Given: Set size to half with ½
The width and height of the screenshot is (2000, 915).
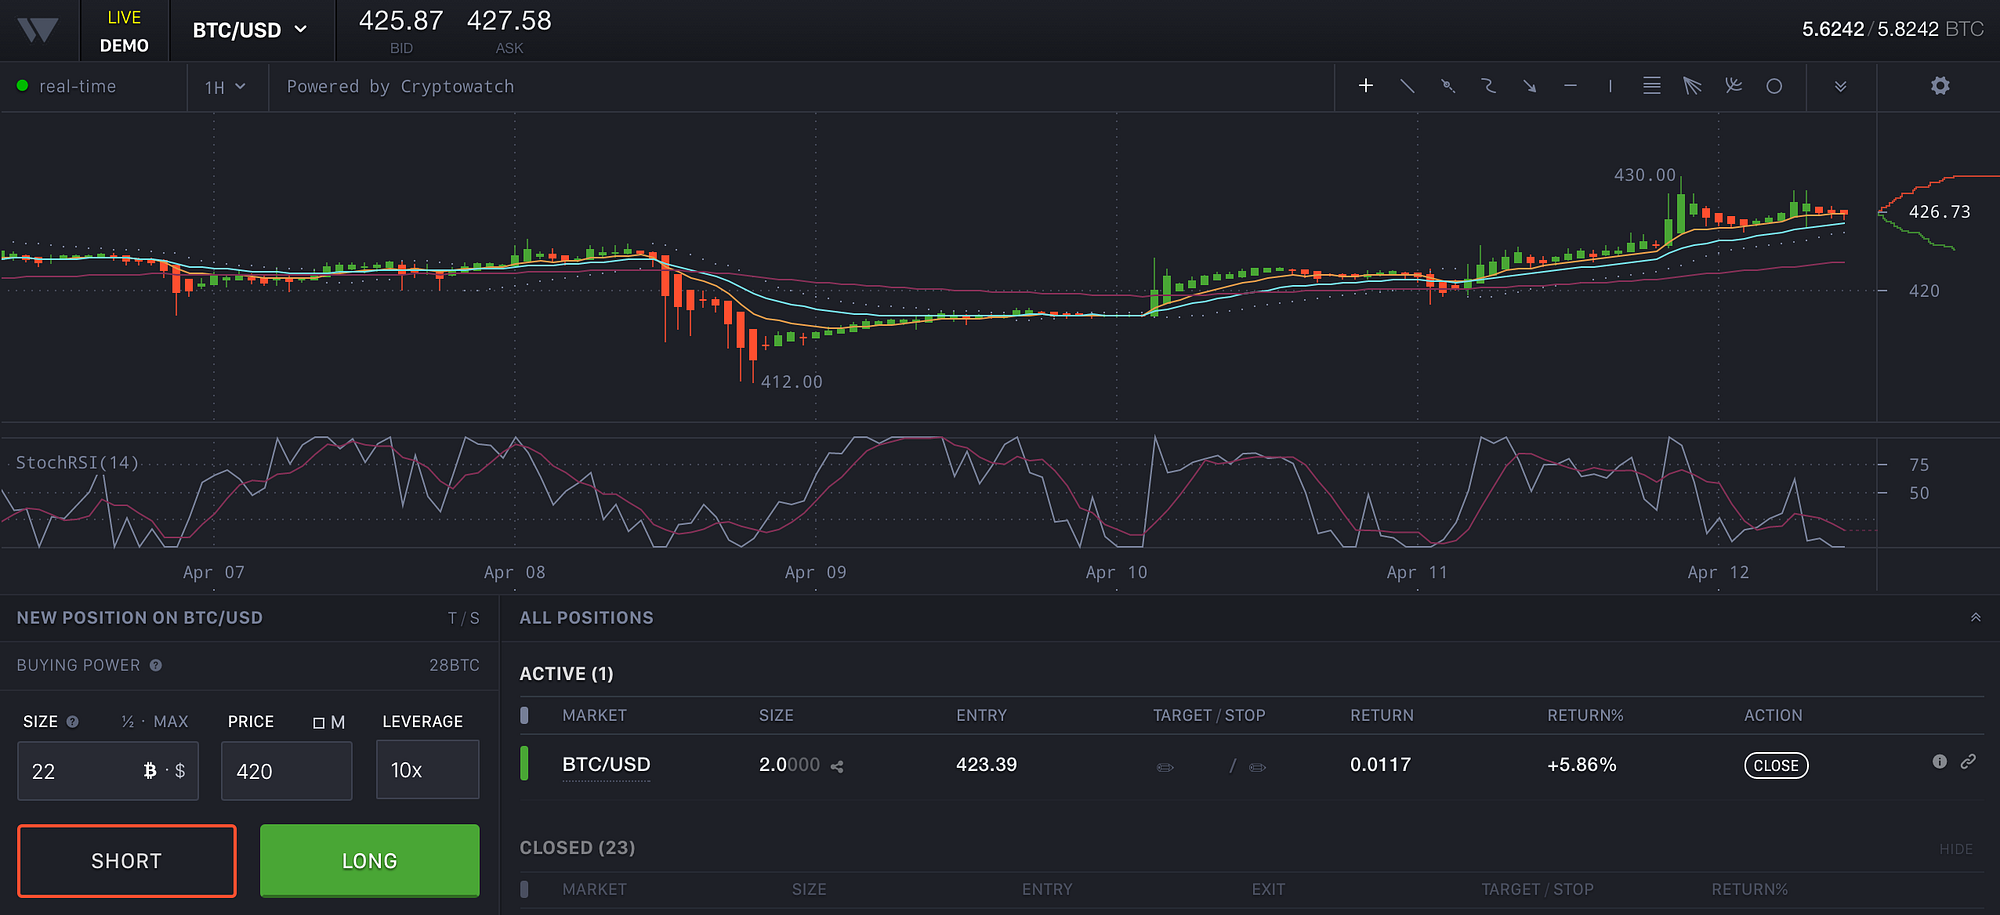Looking at the screenshot, I should pos(128,722).
